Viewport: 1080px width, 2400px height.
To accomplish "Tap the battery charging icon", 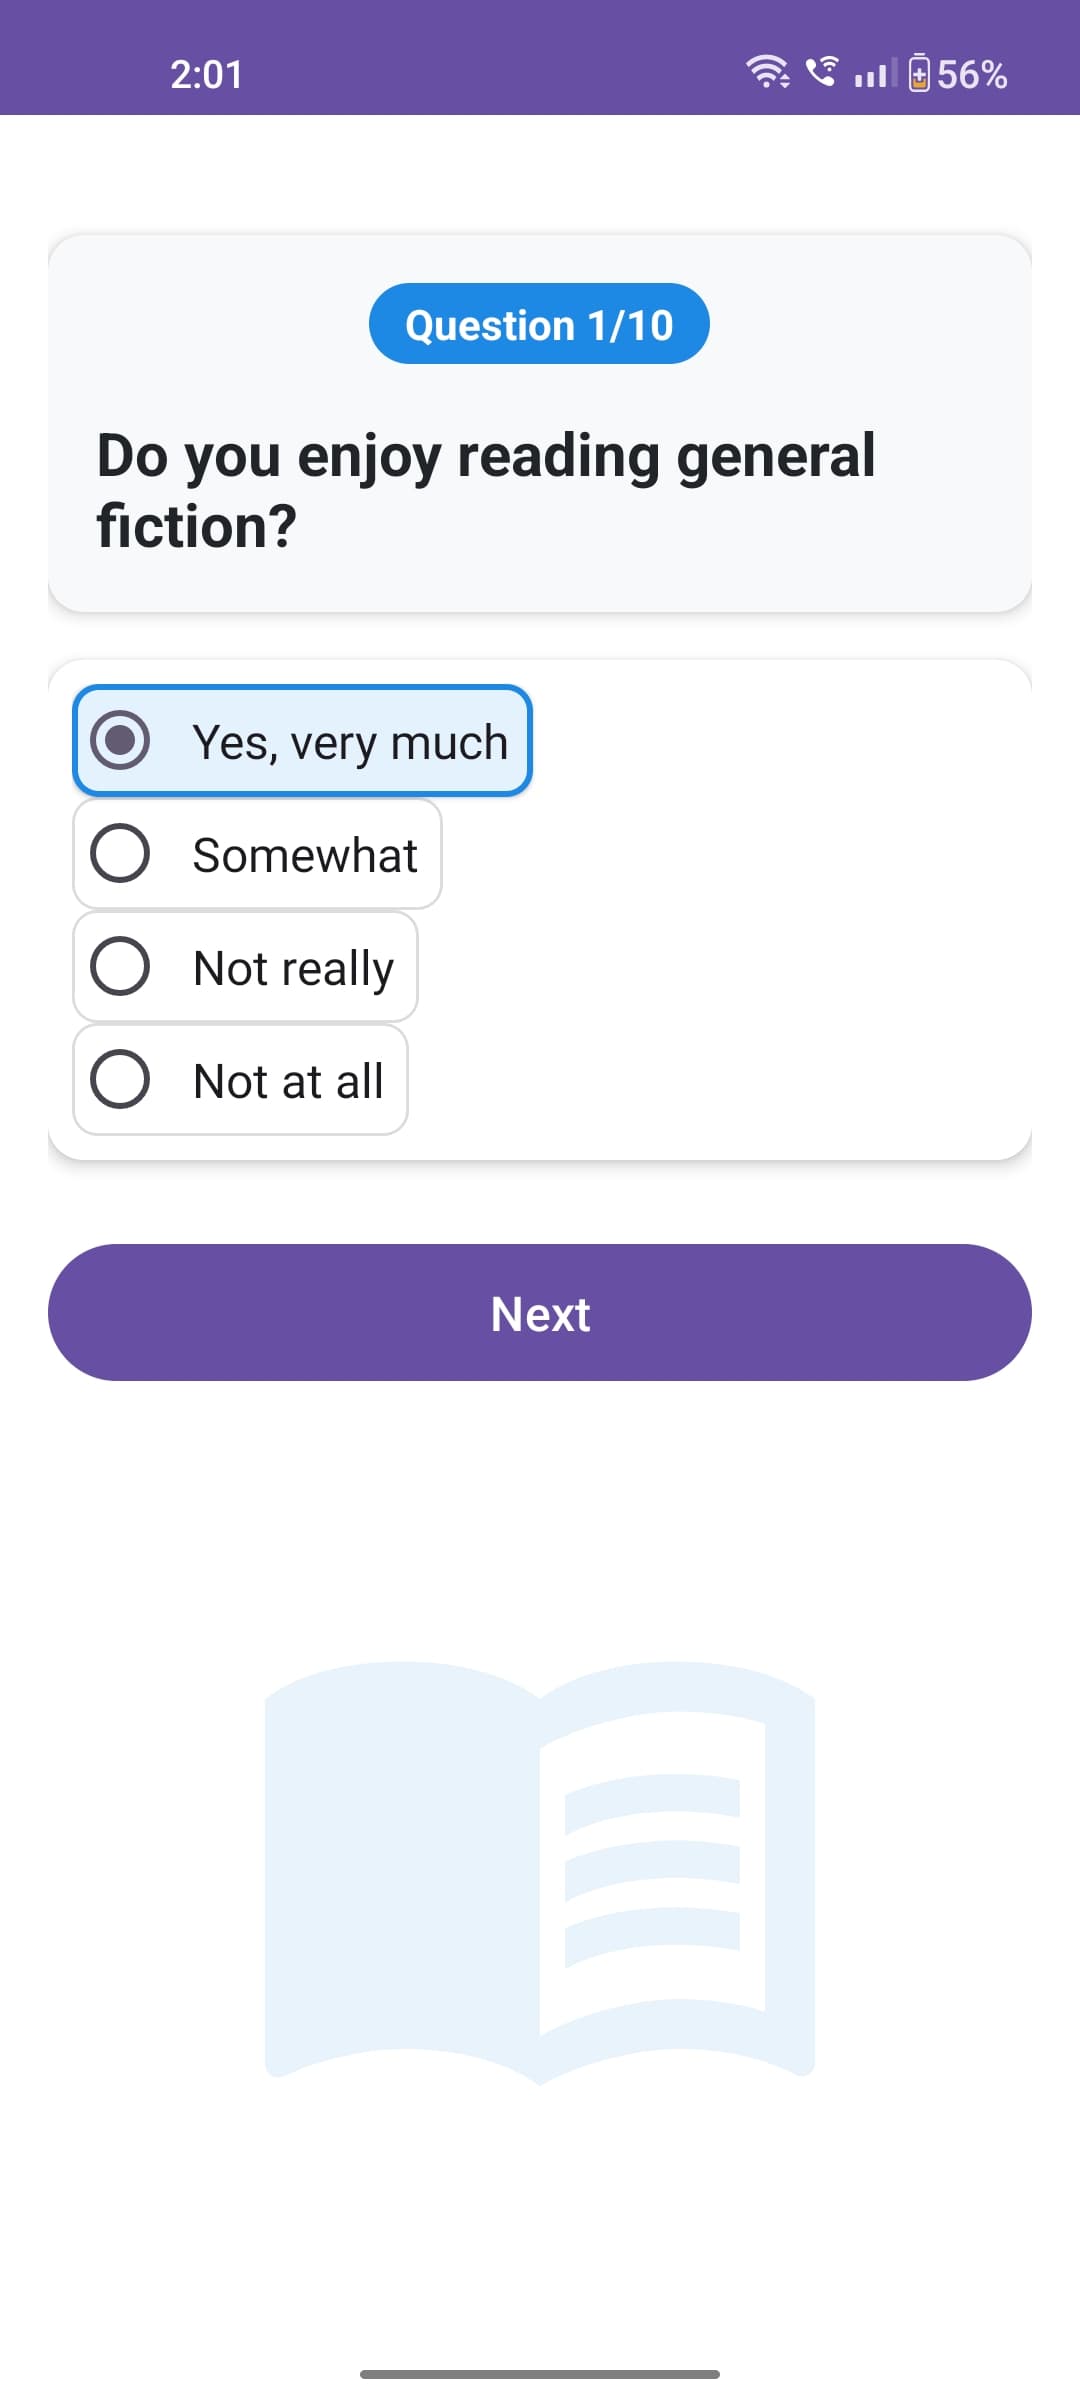I will click(919, 73).
